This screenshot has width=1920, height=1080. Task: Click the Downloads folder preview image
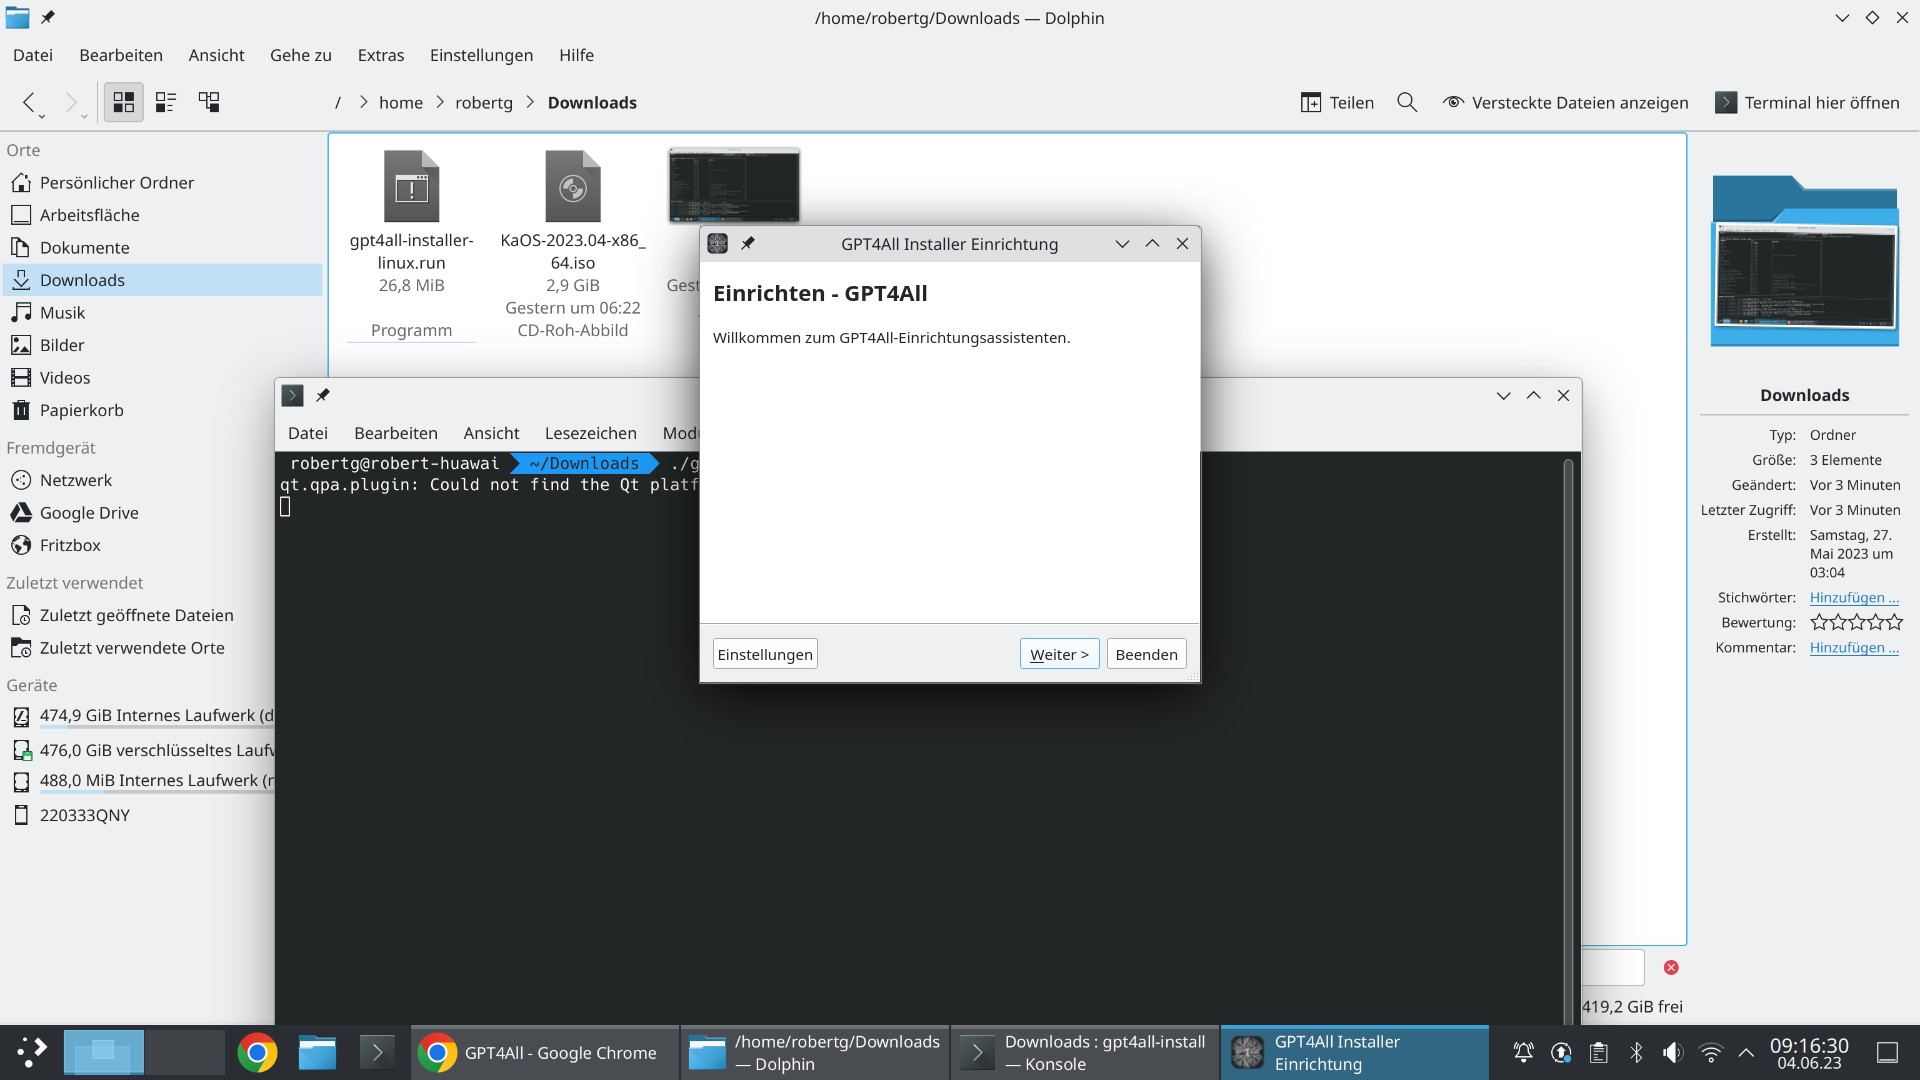(x=1805, y=262)
